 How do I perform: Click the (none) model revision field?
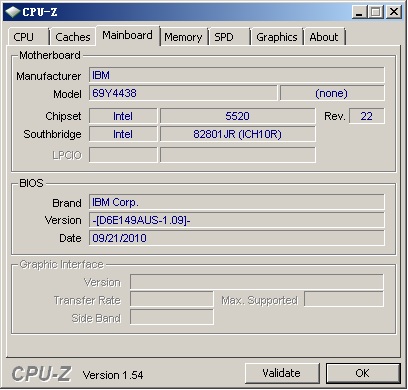332,93
